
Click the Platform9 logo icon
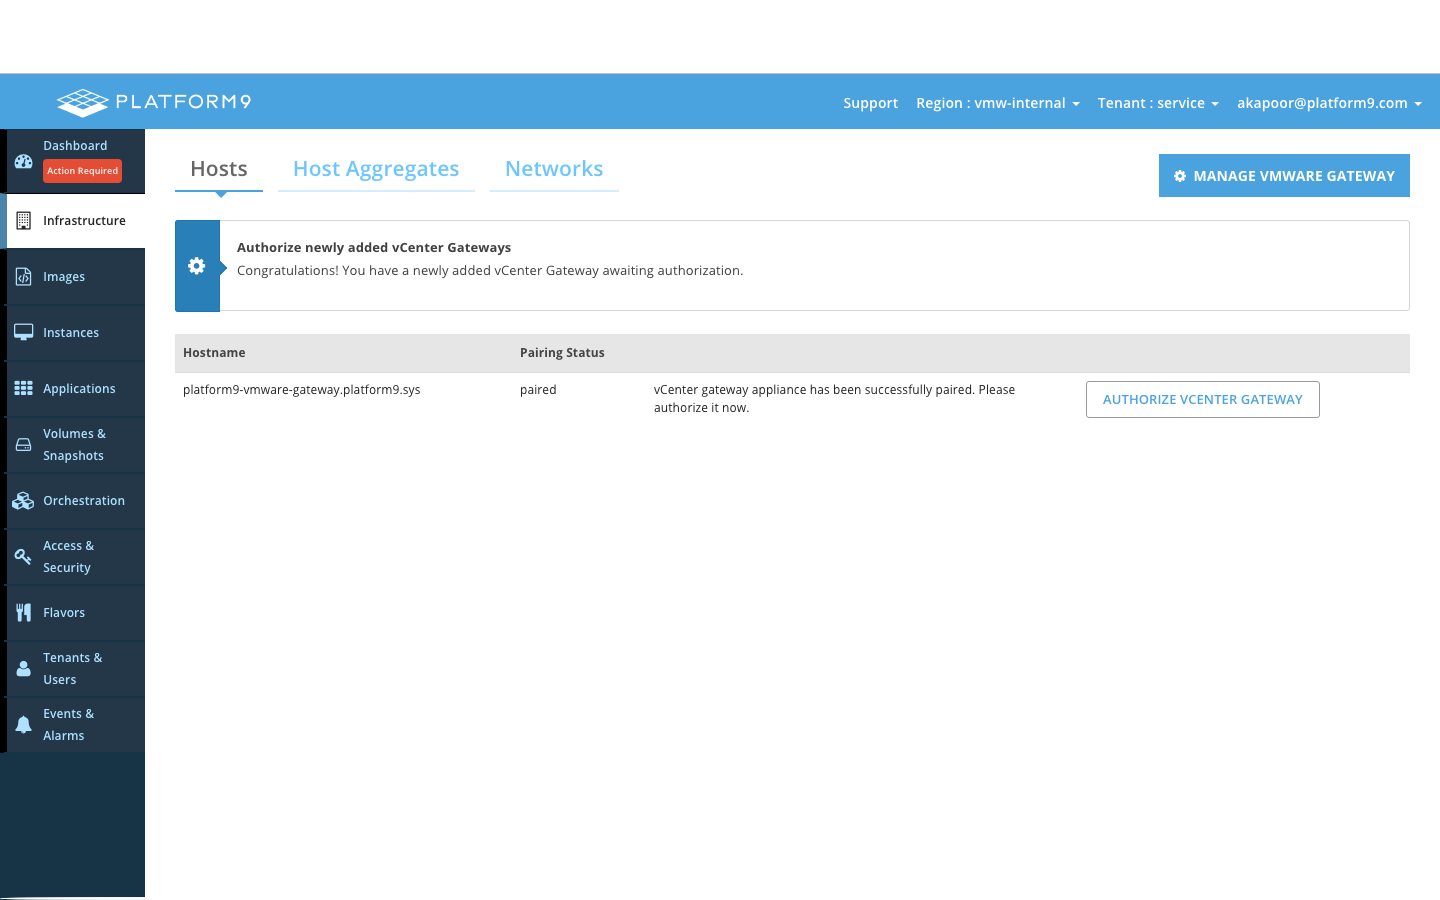click(x=82, y=102)
